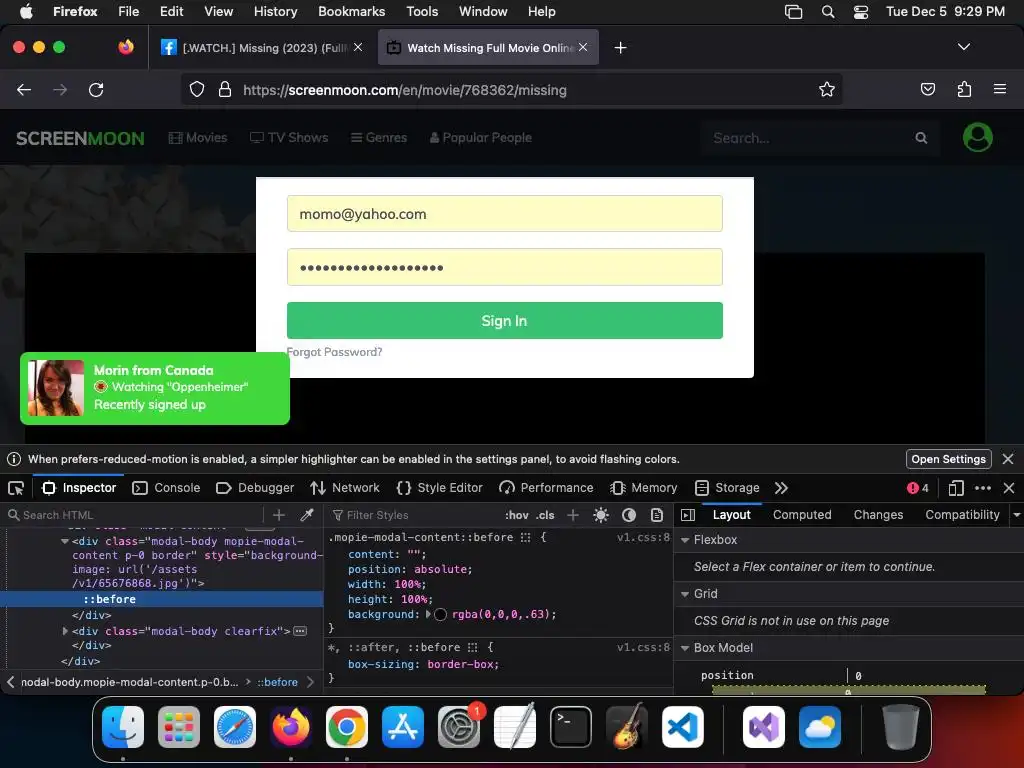
Task: Click the SCREENMOON logo
Action: click(x=80, y=138)
